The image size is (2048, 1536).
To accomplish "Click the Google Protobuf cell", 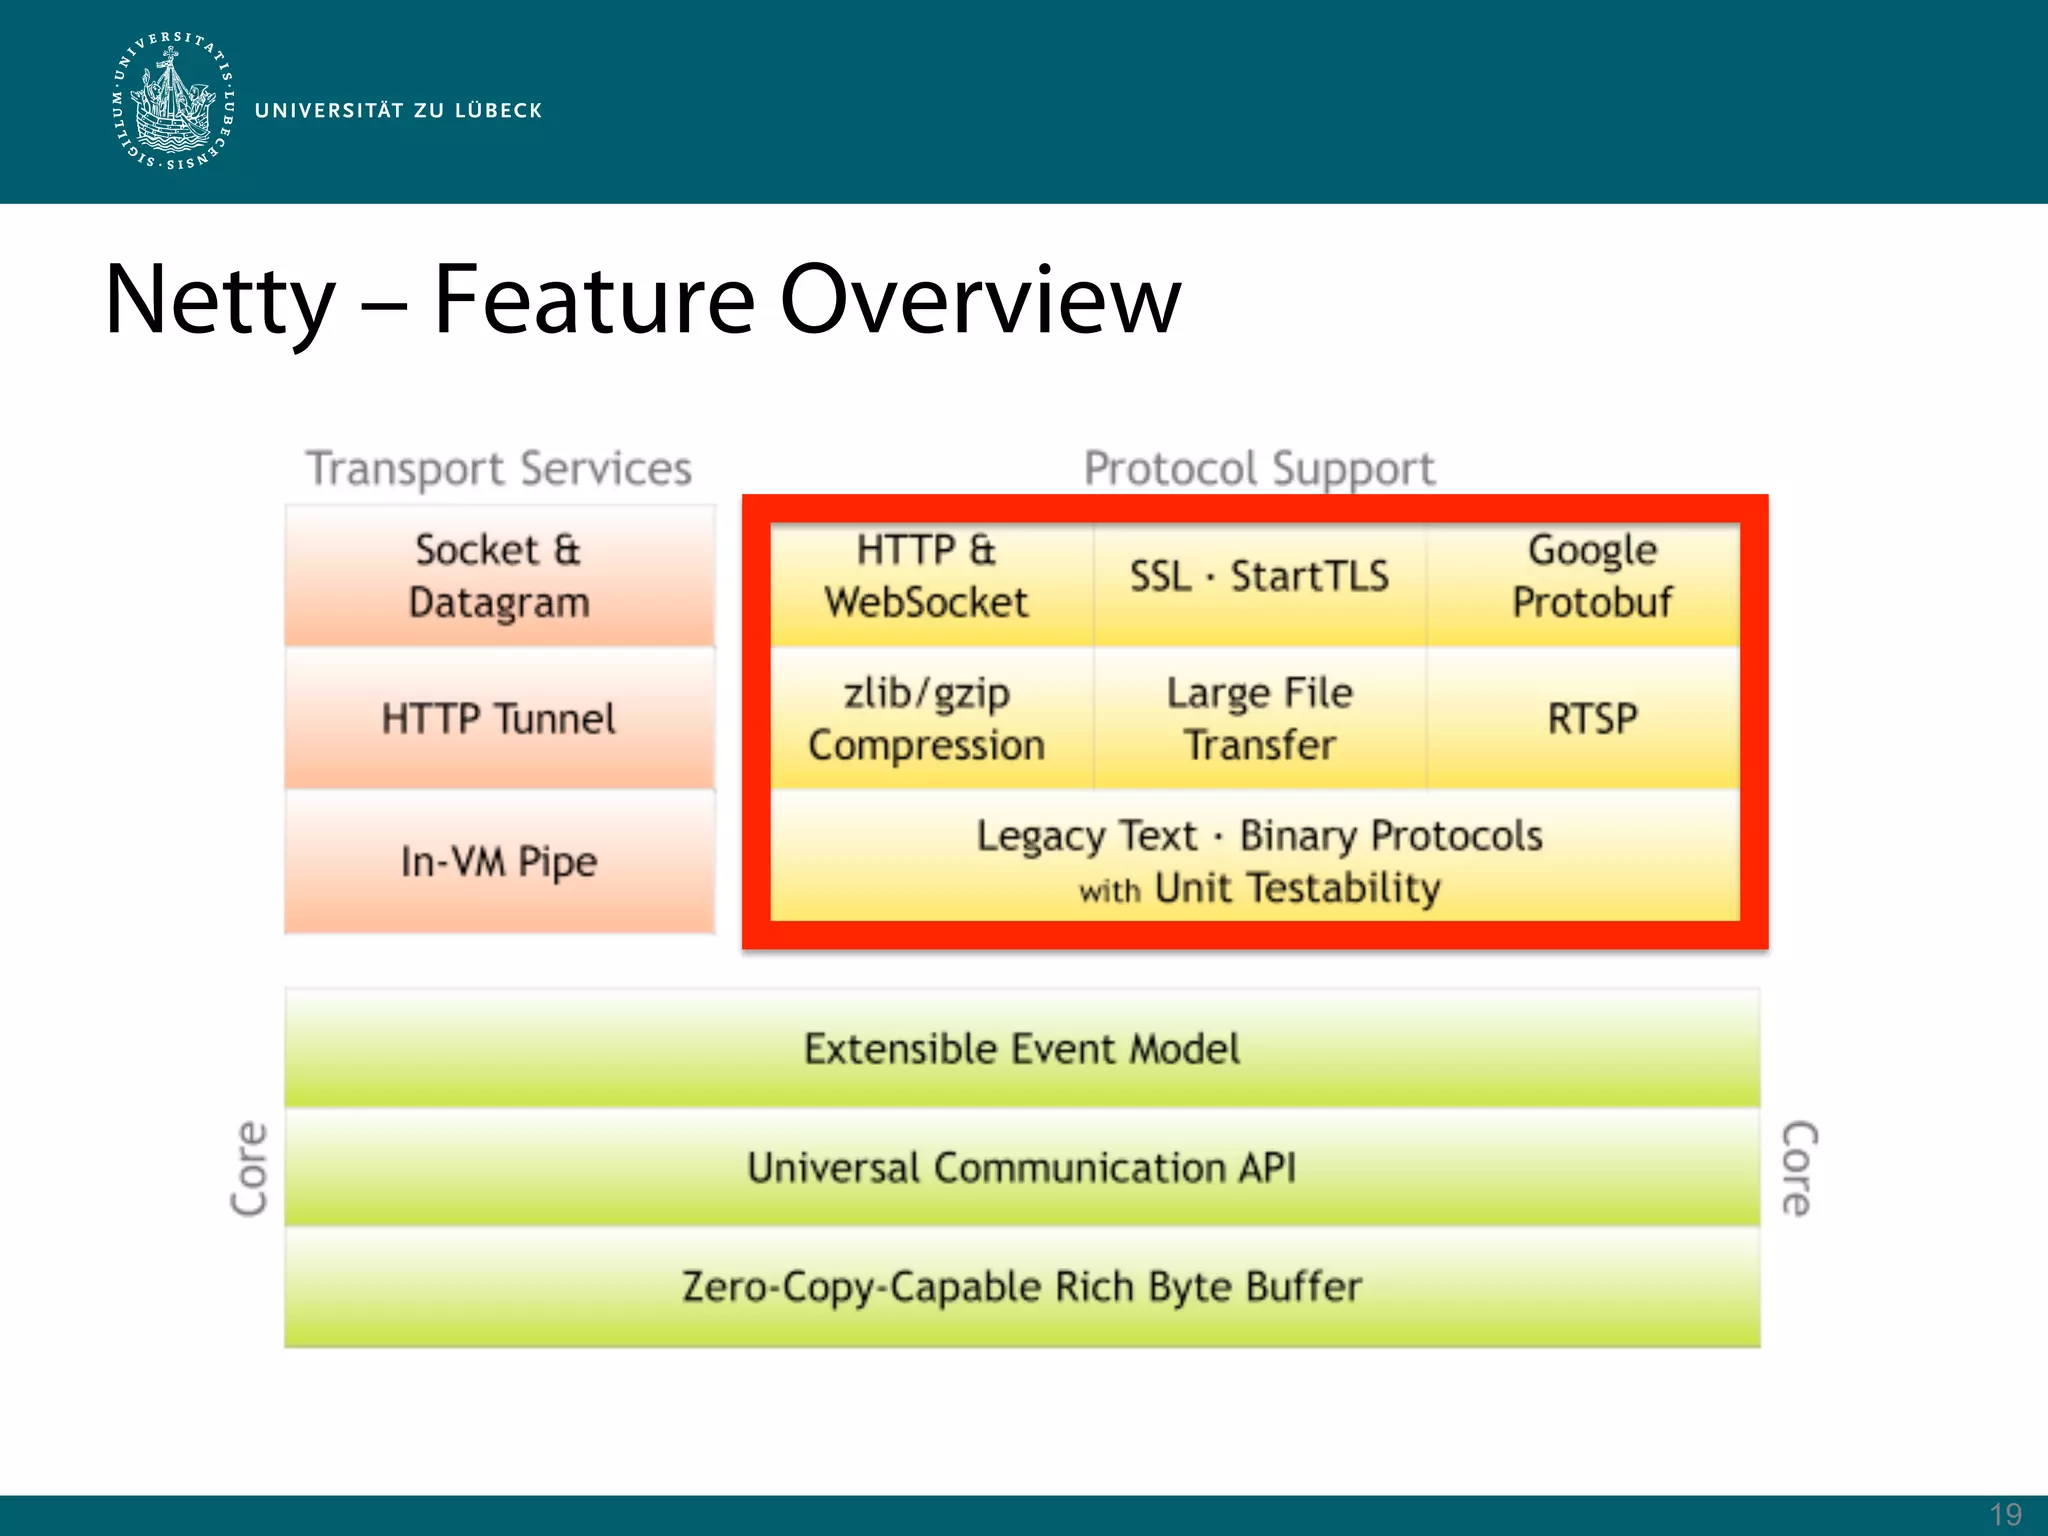I will click(x=1591, y=576).
